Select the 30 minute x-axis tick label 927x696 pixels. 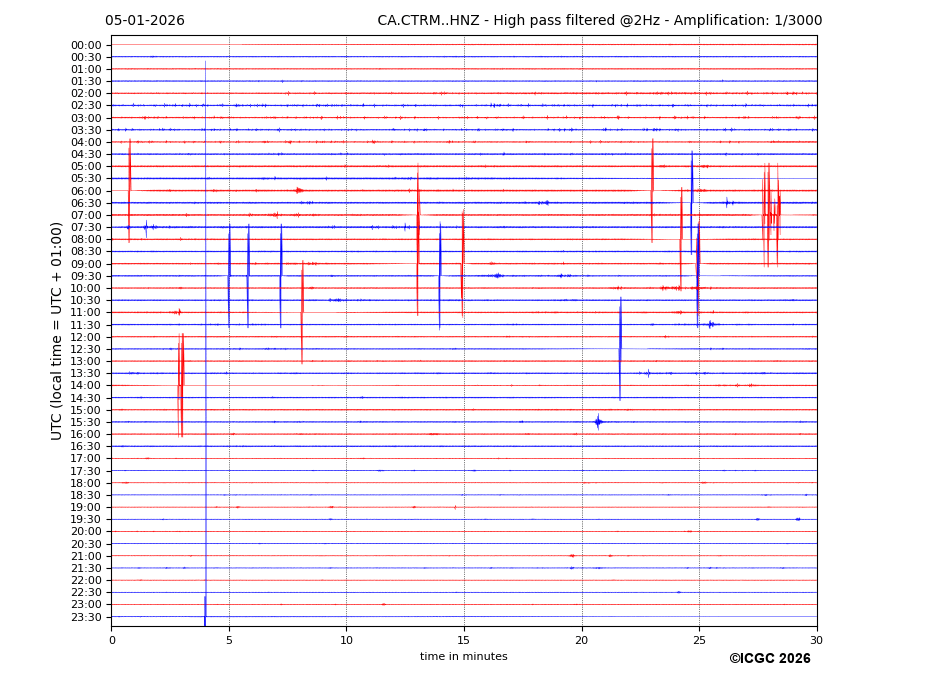point(816,640)
